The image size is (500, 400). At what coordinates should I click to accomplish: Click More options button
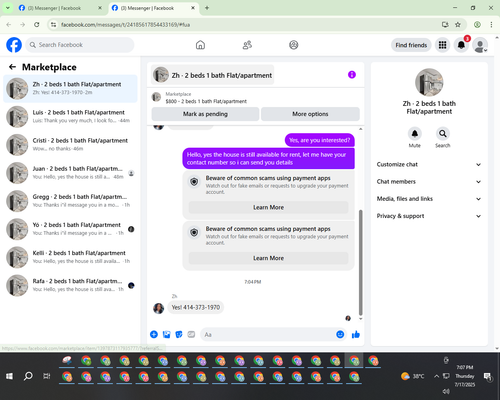(x=310, y=114)
